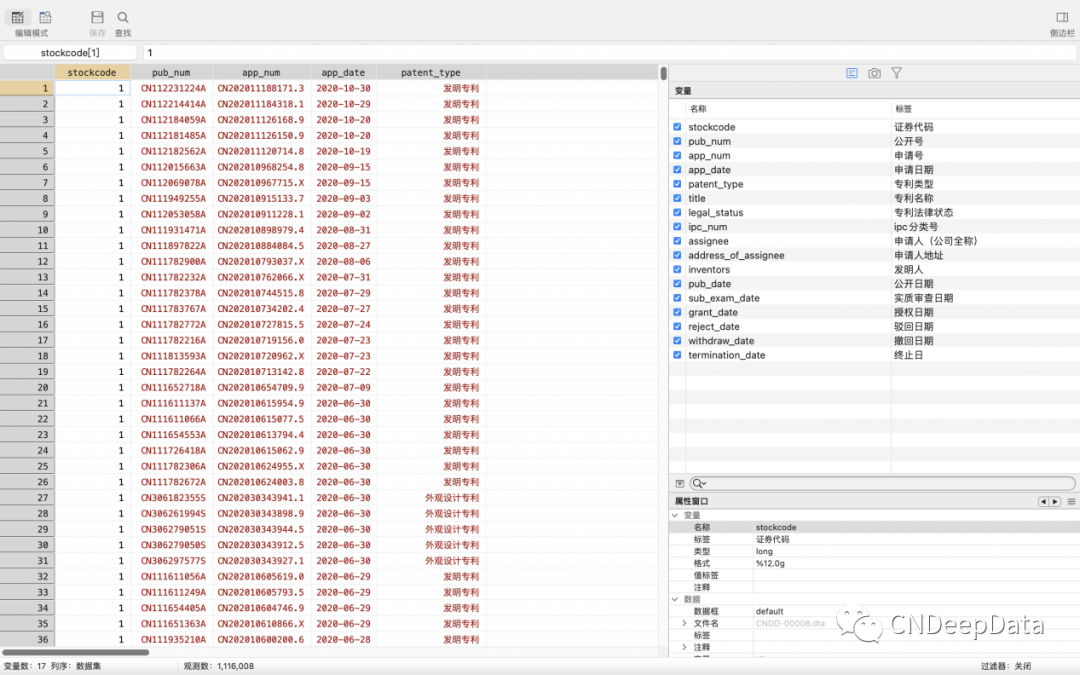Select the pub_date variable row
Image resolution: width=1080 pixels, height=675 pixels.
[875, 284]
